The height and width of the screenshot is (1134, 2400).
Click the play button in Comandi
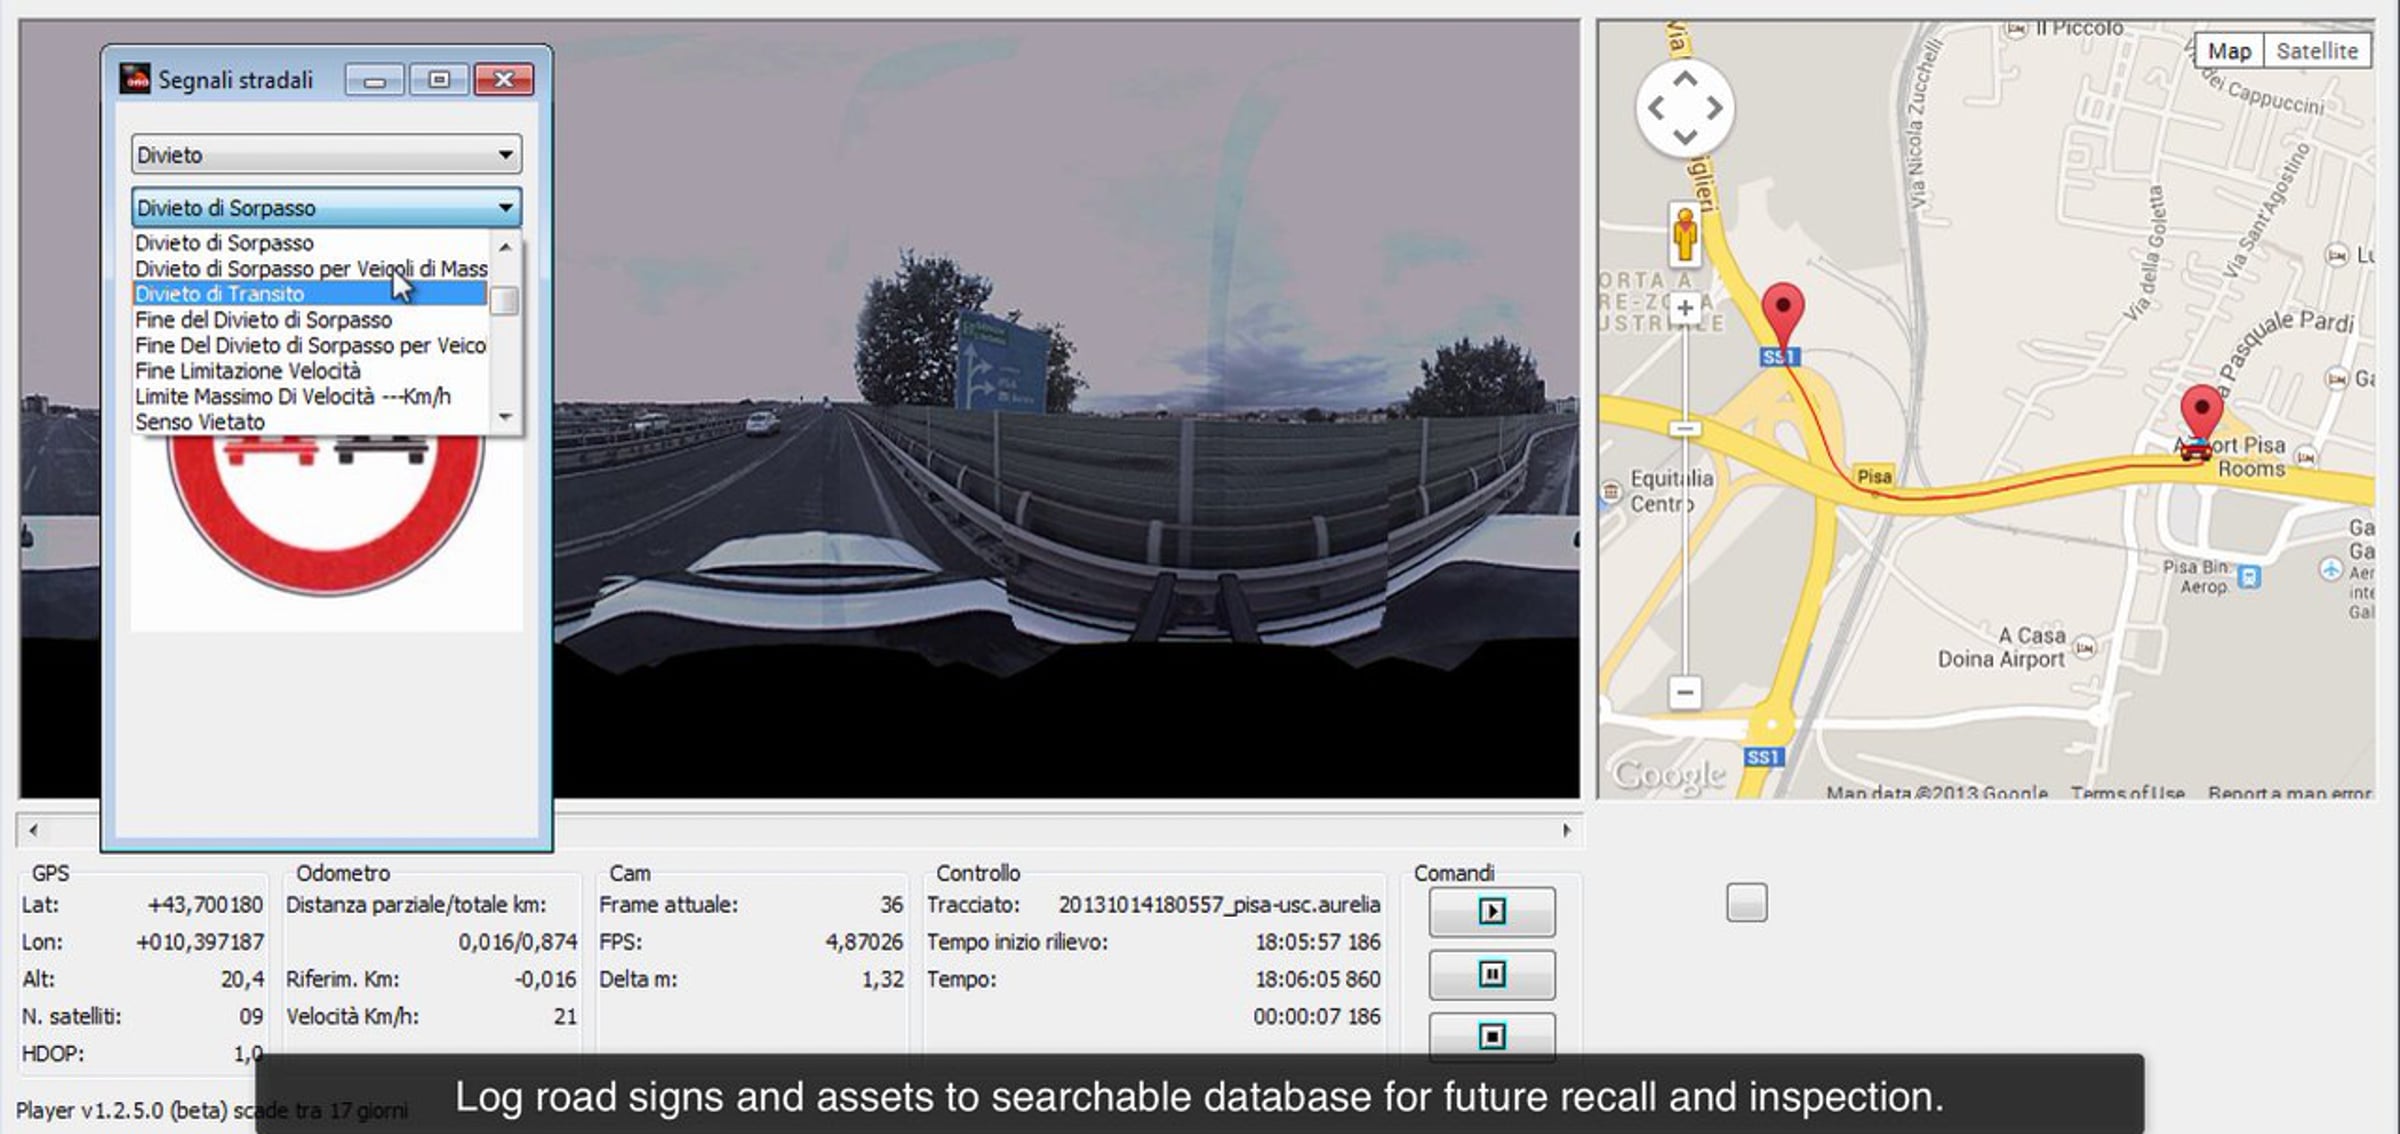(x=1491, y=911)
